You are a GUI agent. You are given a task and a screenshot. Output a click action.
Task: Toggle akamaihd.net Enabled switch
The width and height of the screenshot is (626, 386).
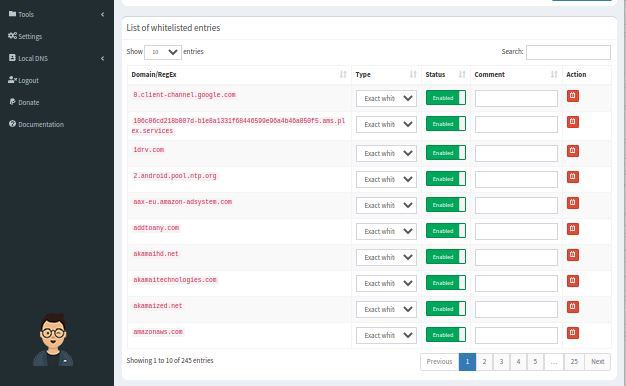pos(446,257)
